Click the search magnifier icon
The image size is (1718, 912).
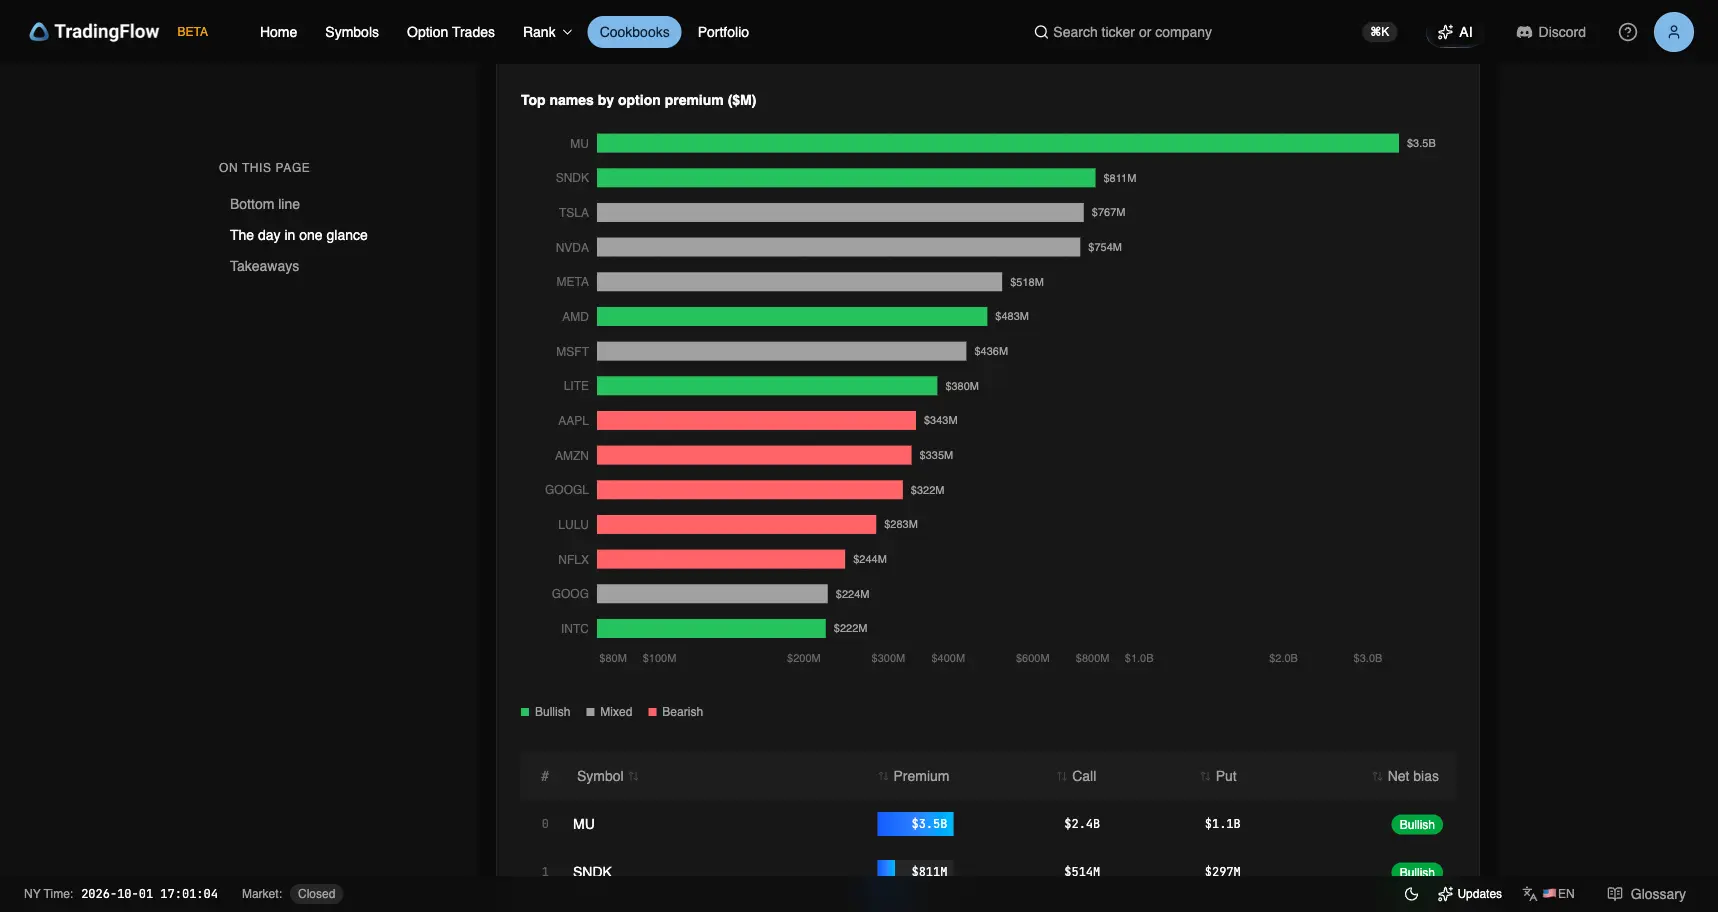[1041, 32]
